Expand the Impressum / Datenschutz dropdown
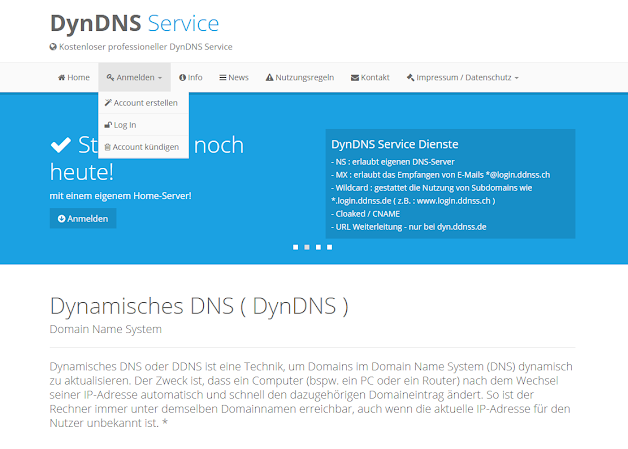The width and height of the screenshot is (628, 449). [463, 77]
